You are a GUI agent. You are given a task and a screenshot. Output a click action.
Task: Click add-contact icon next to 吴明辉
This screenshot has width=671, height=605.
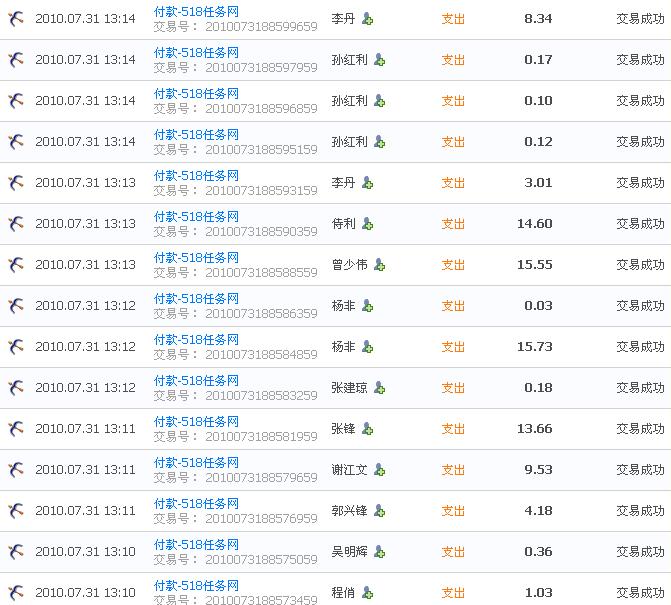coord(379,552)
